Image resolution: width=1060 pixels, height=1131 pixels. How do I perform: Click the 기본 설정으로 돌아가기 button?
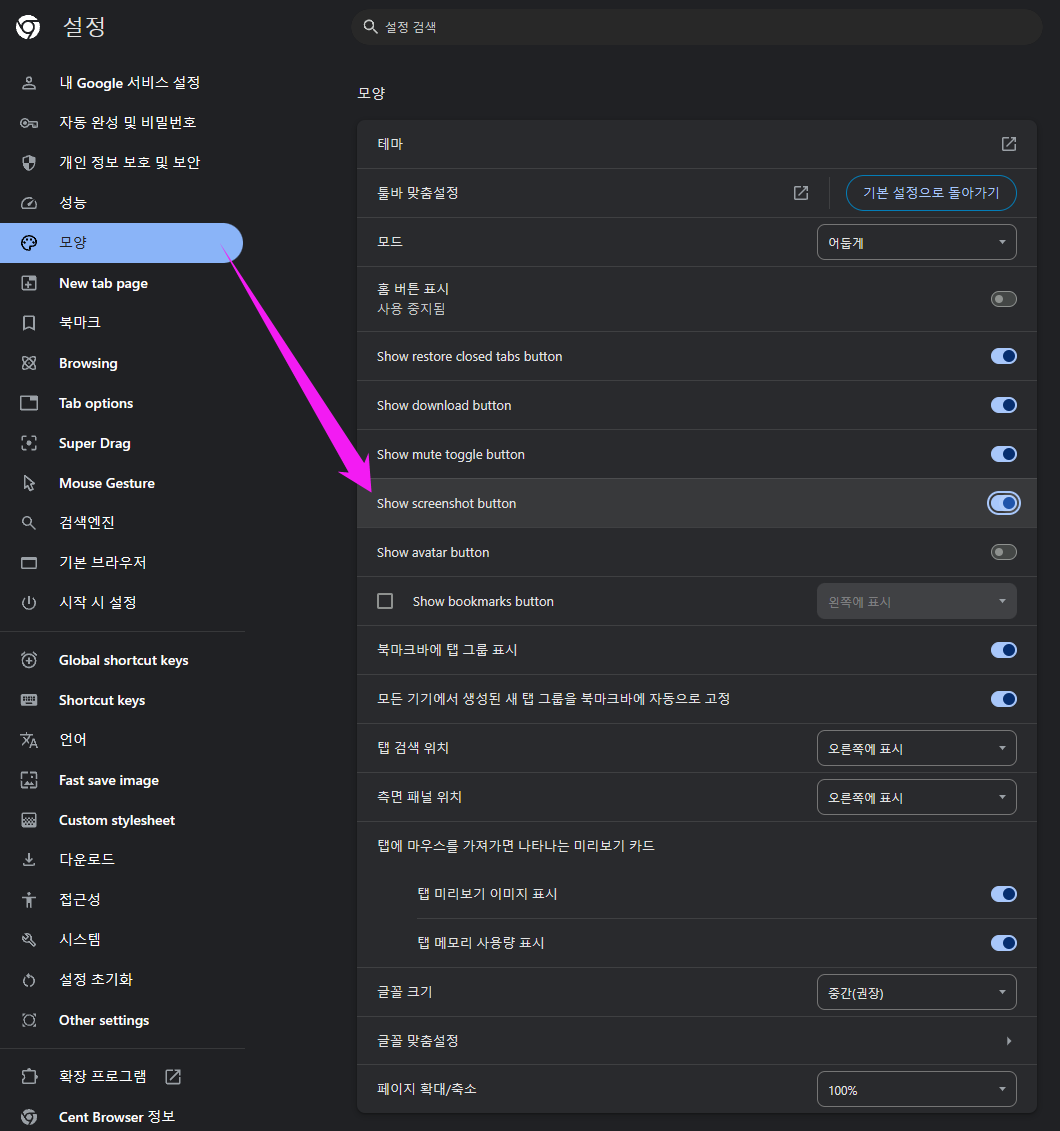click(931, 193)
